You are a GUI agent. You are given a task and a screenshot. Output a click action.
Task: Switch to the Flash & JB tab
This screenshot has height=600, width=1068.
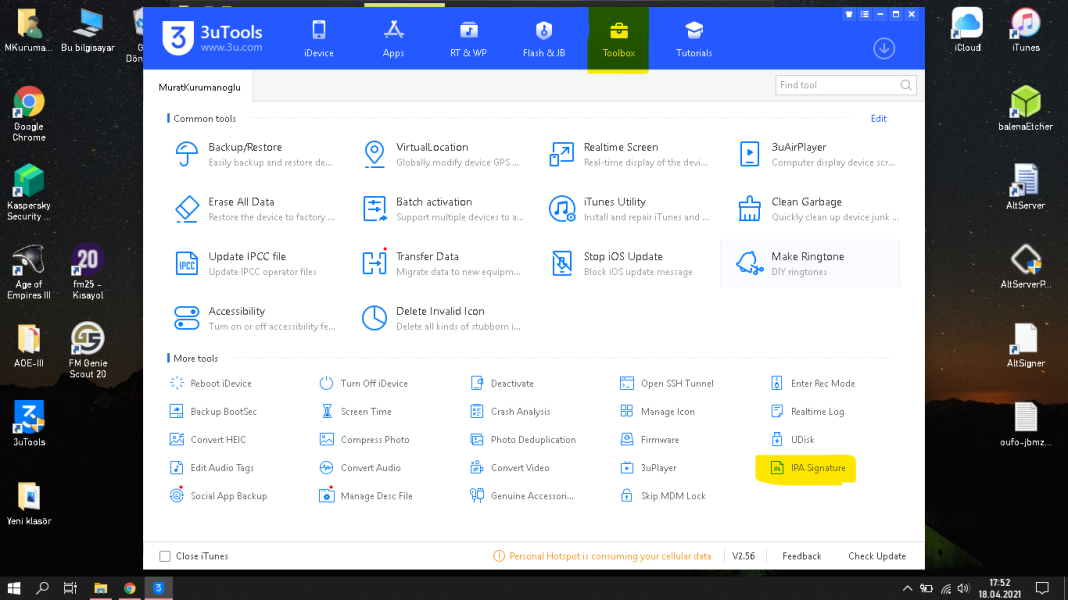[543, 39]
